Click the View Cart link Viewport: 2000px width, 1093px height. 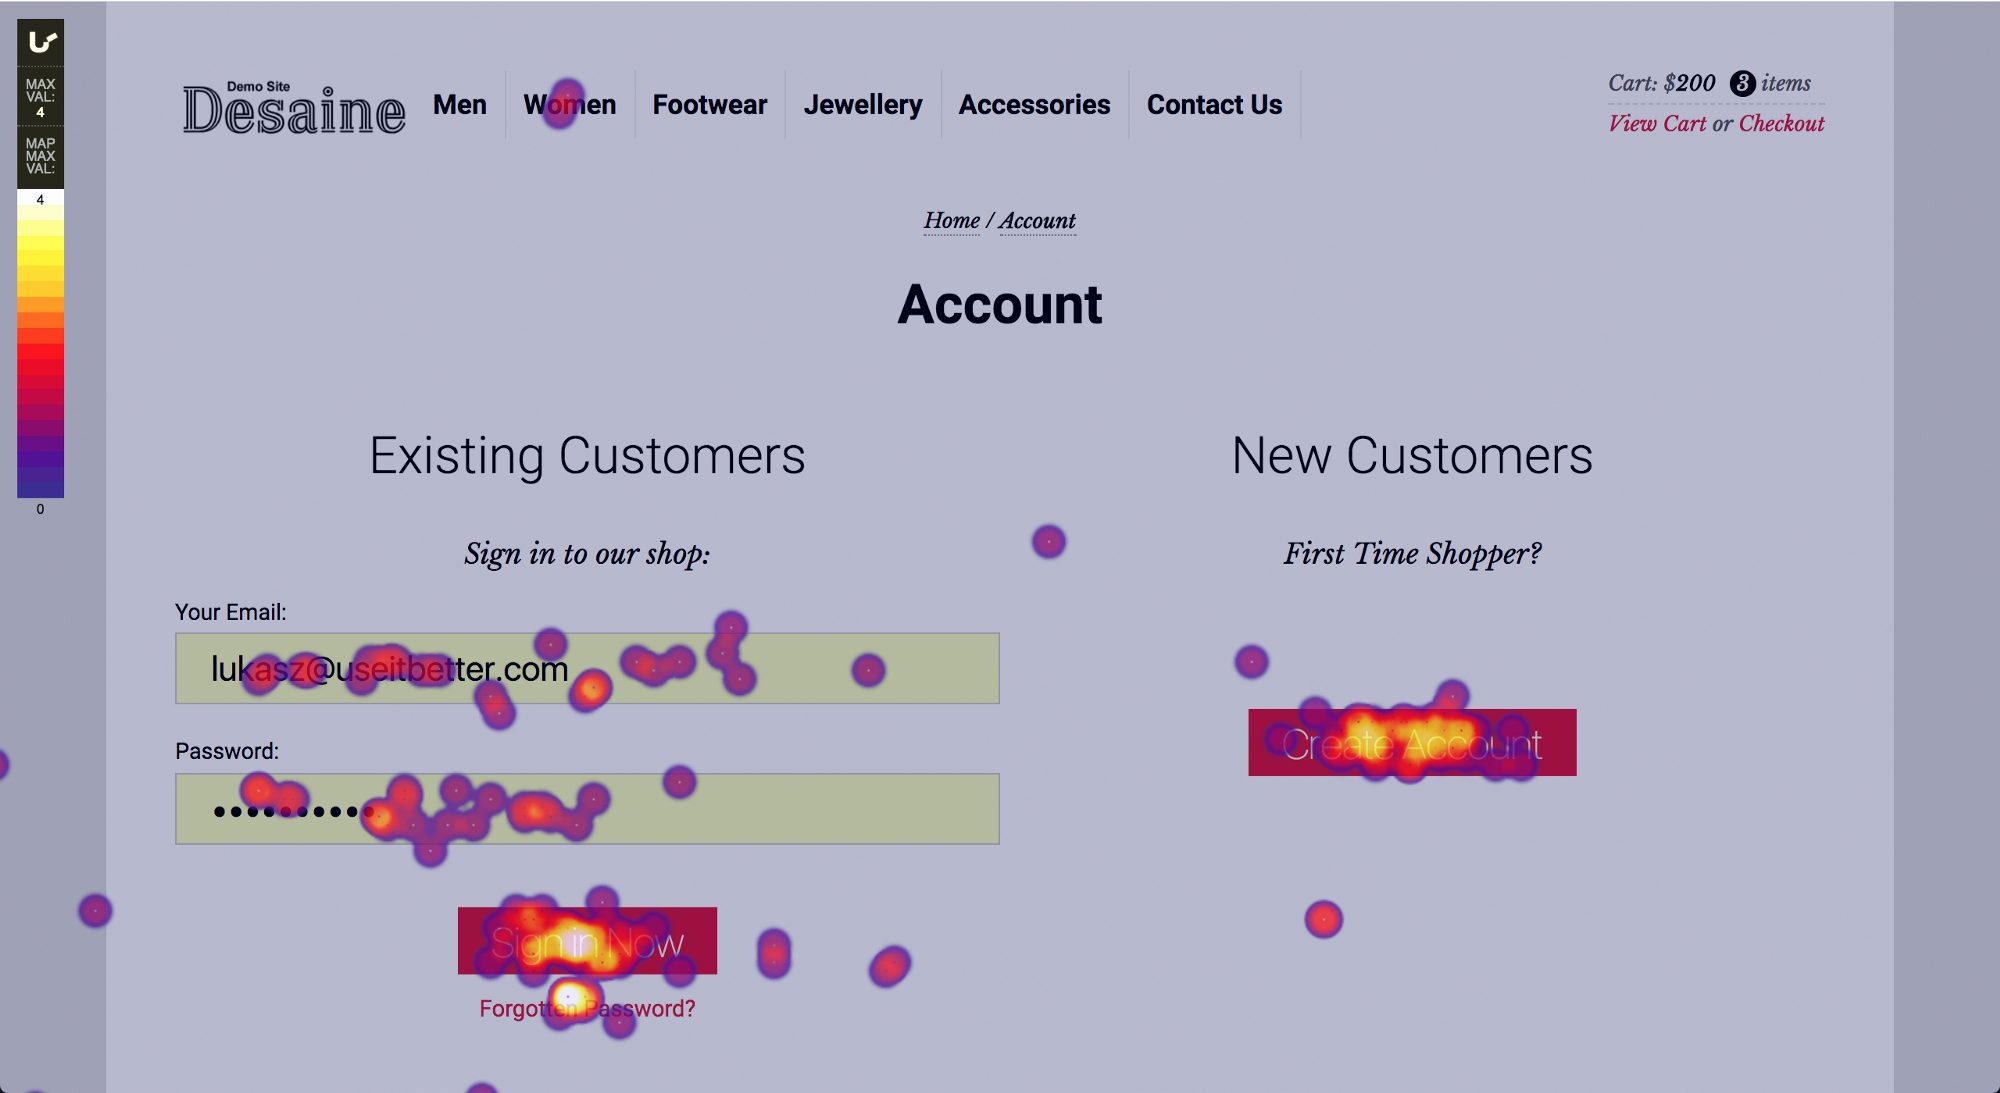(1658, 124)
